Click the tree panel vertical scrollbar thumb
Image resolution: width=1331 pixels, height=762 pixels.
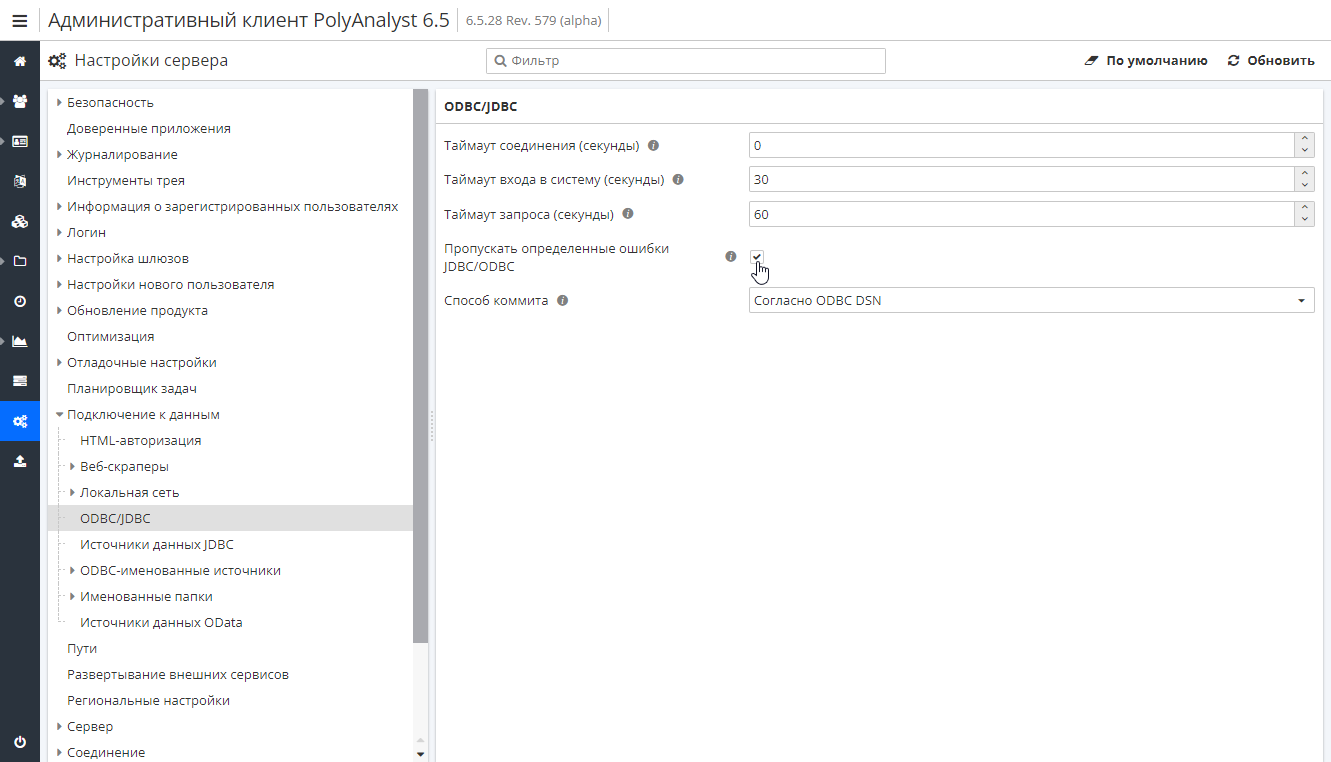coord(420,366)
